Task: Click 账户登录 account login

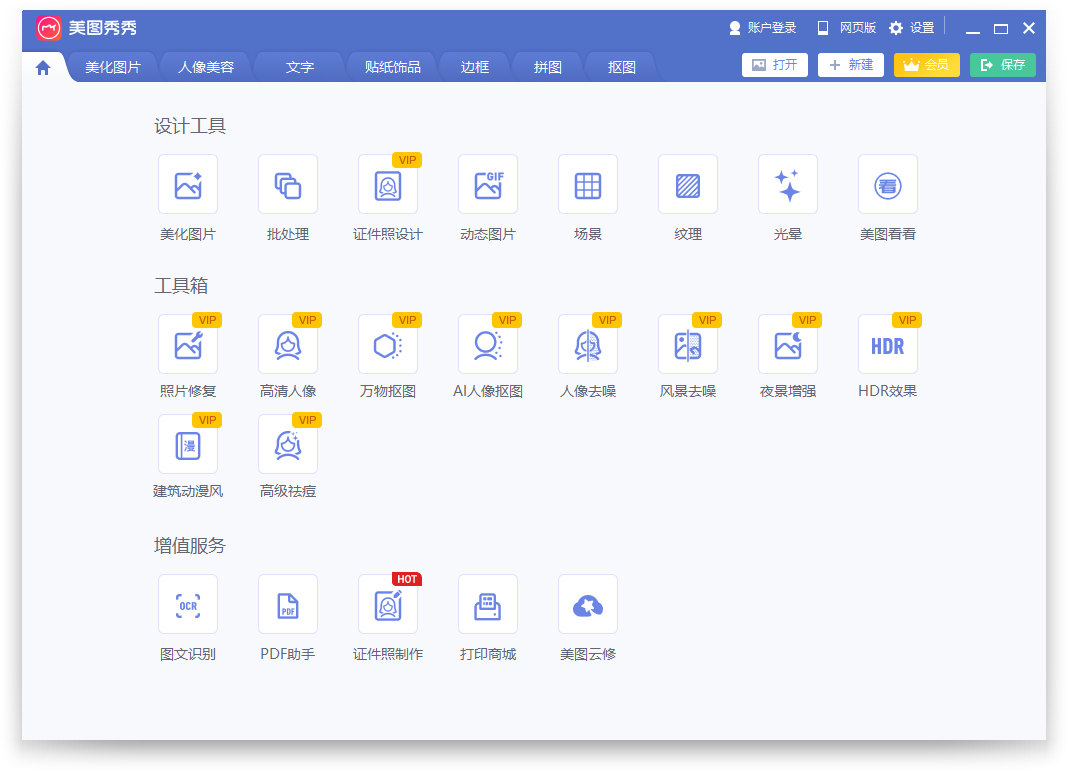Action: pyautogui.click(x=762, y=28)
